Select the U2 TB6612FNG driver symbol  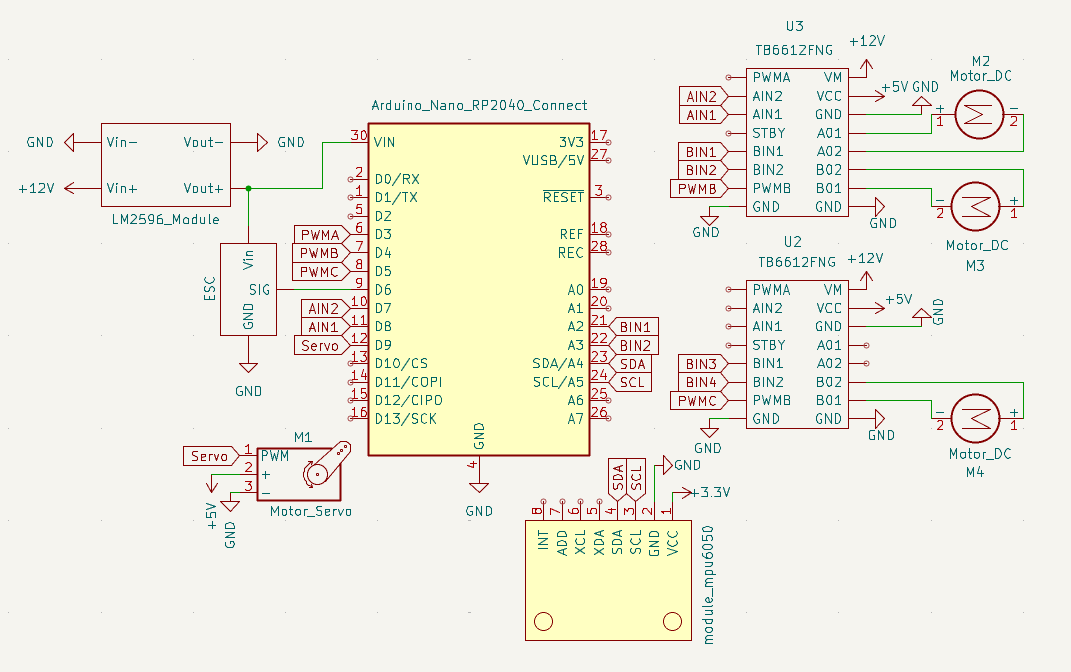point(797,353)
